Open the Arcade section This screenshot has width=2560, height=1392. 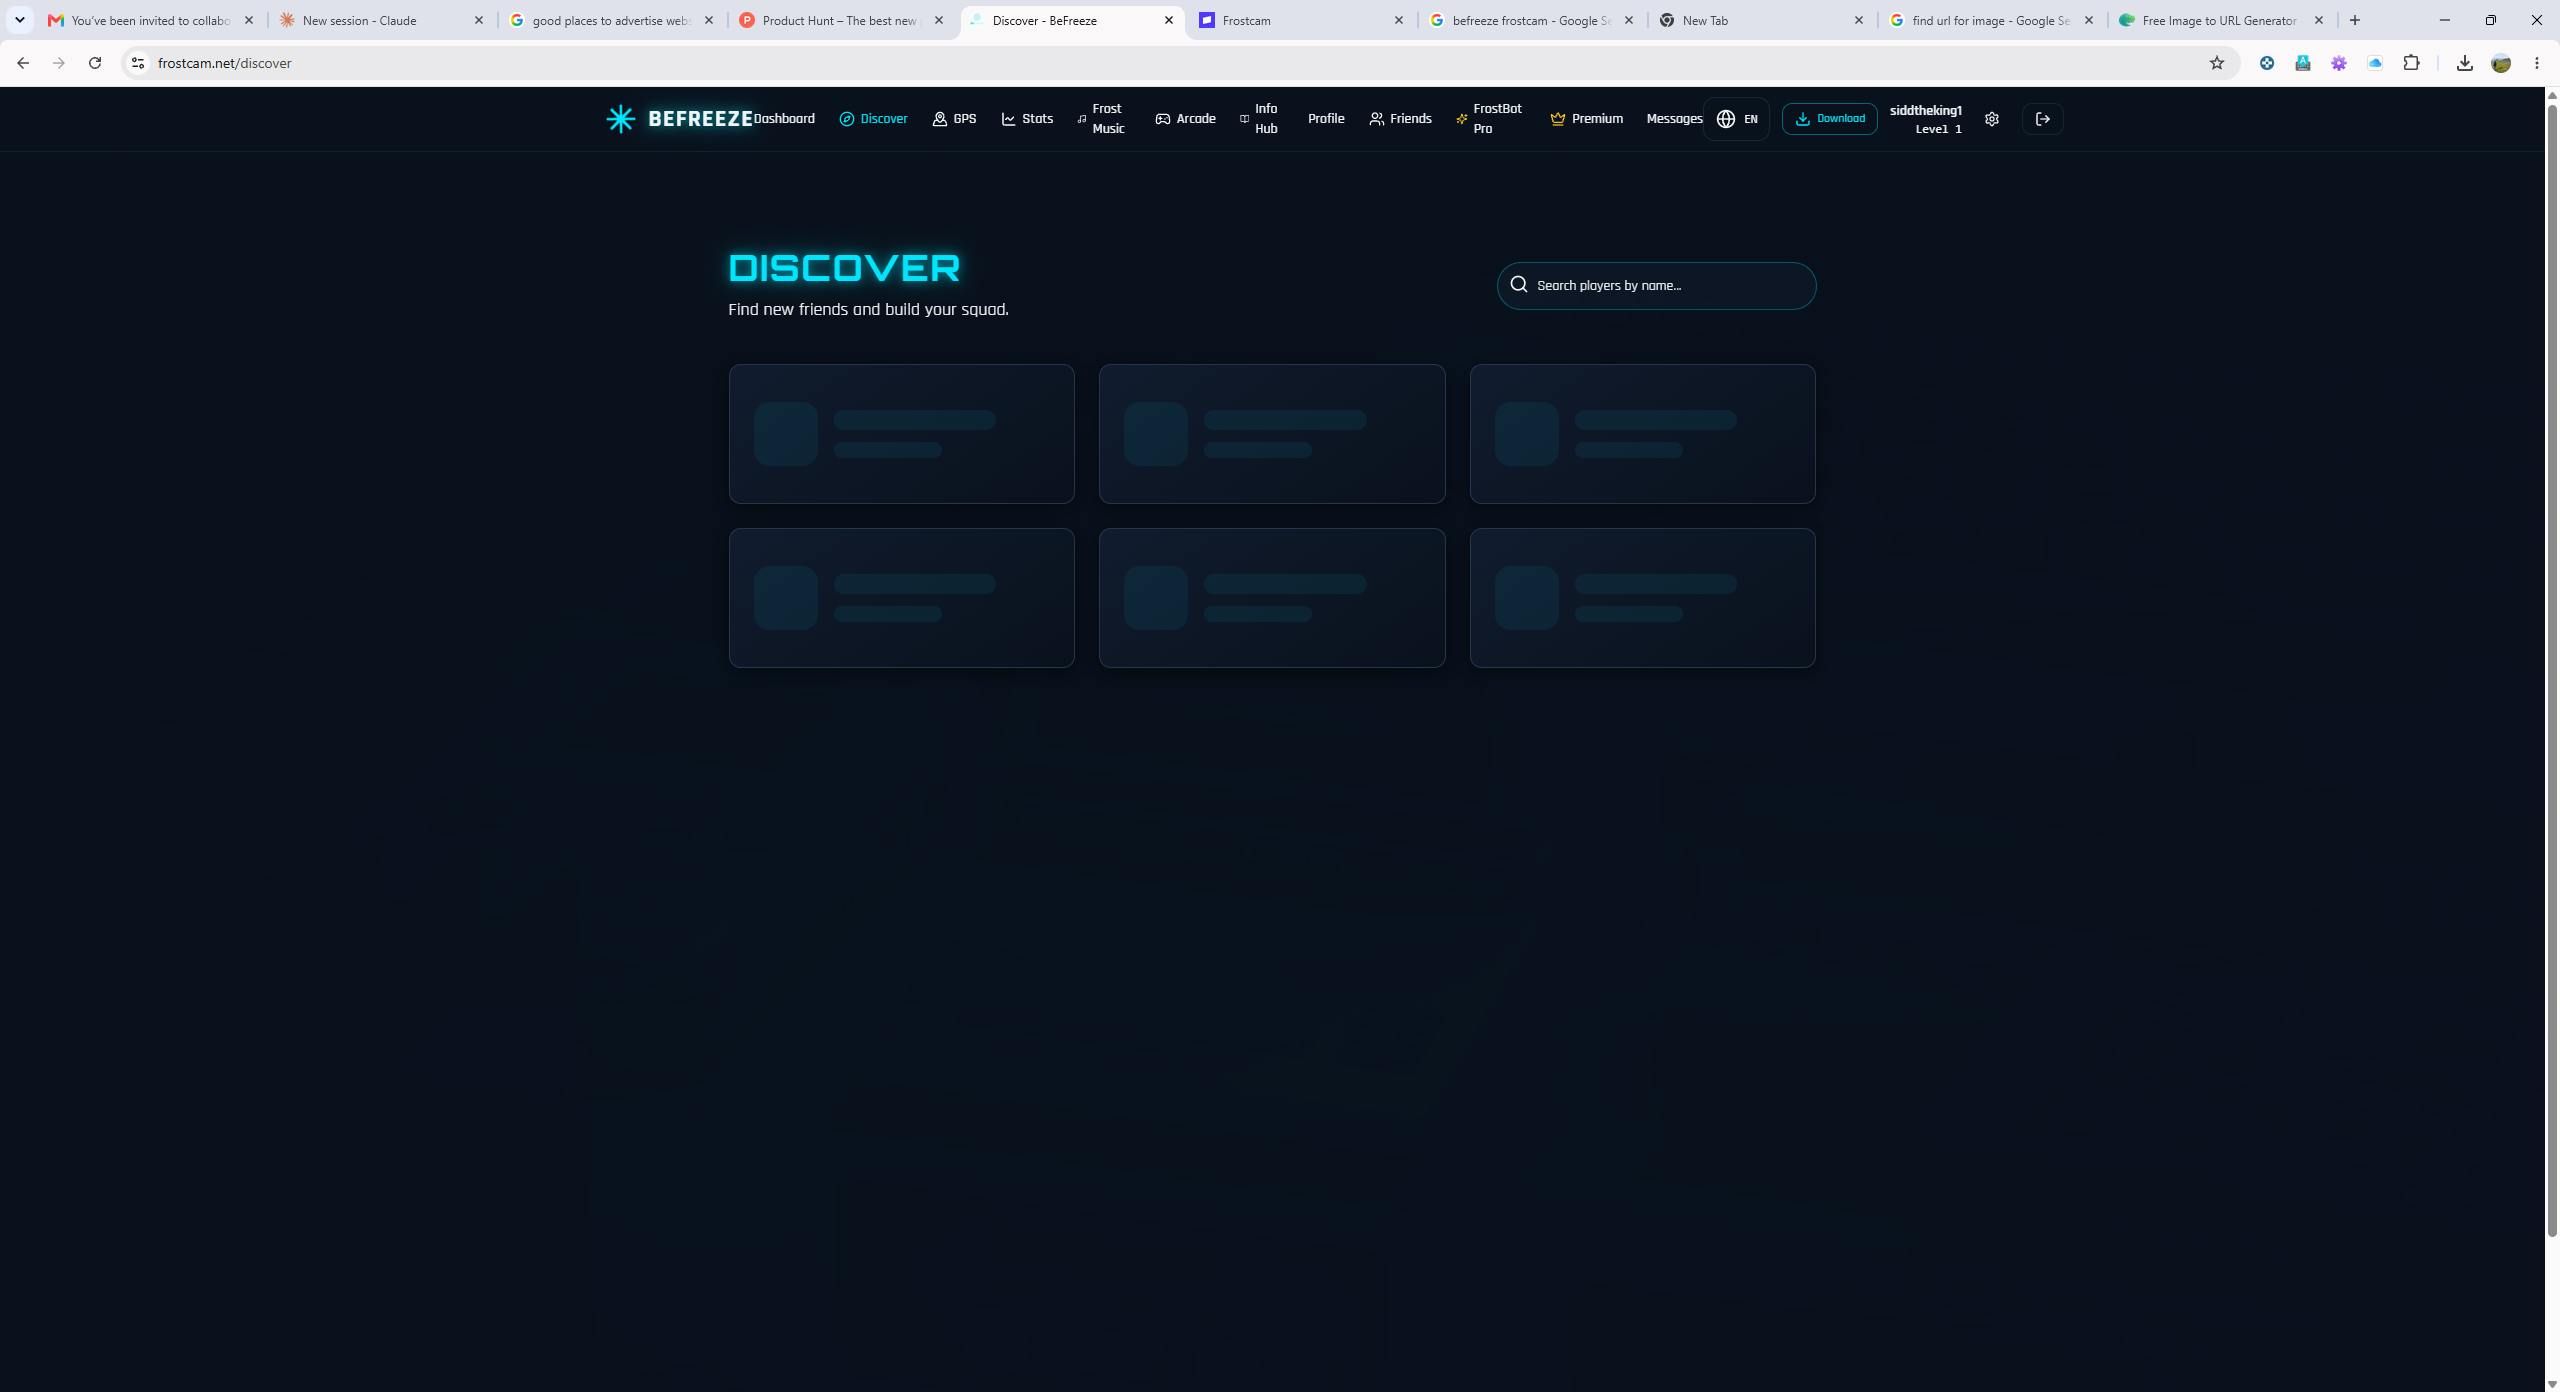(x=1185, y=119)
